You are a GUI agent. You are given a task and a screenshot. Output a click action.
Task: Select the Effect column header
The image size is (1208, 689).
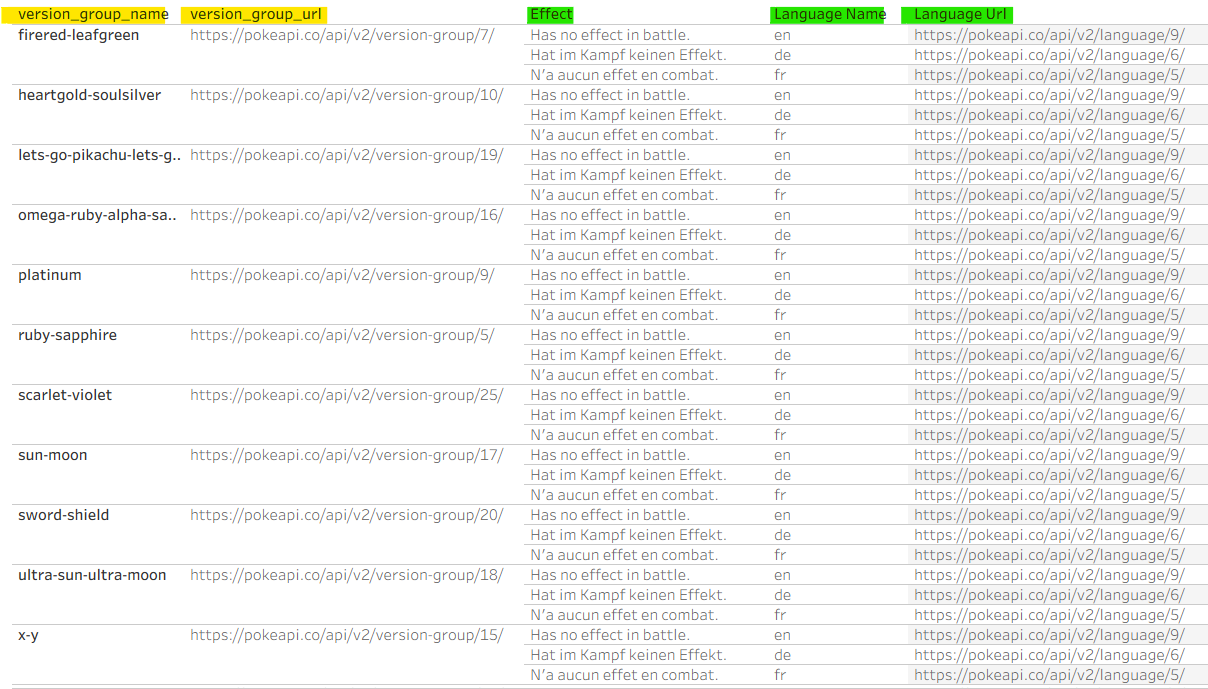pyautogui.click(x=552, y=14)
